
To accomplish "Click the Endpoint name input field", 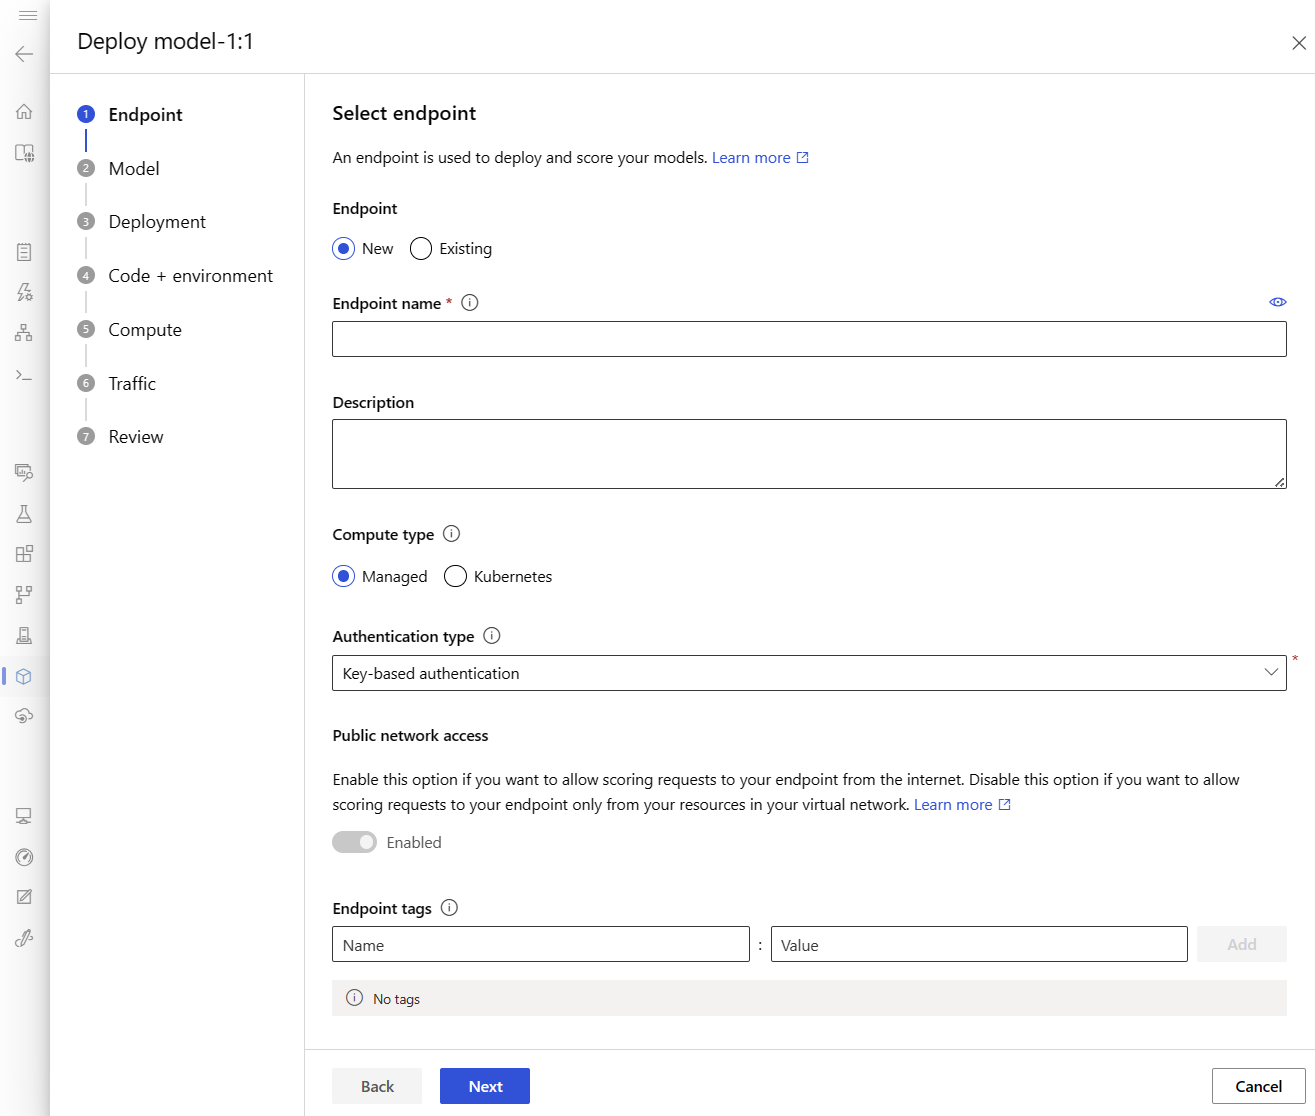I will [x=808, y=339].
